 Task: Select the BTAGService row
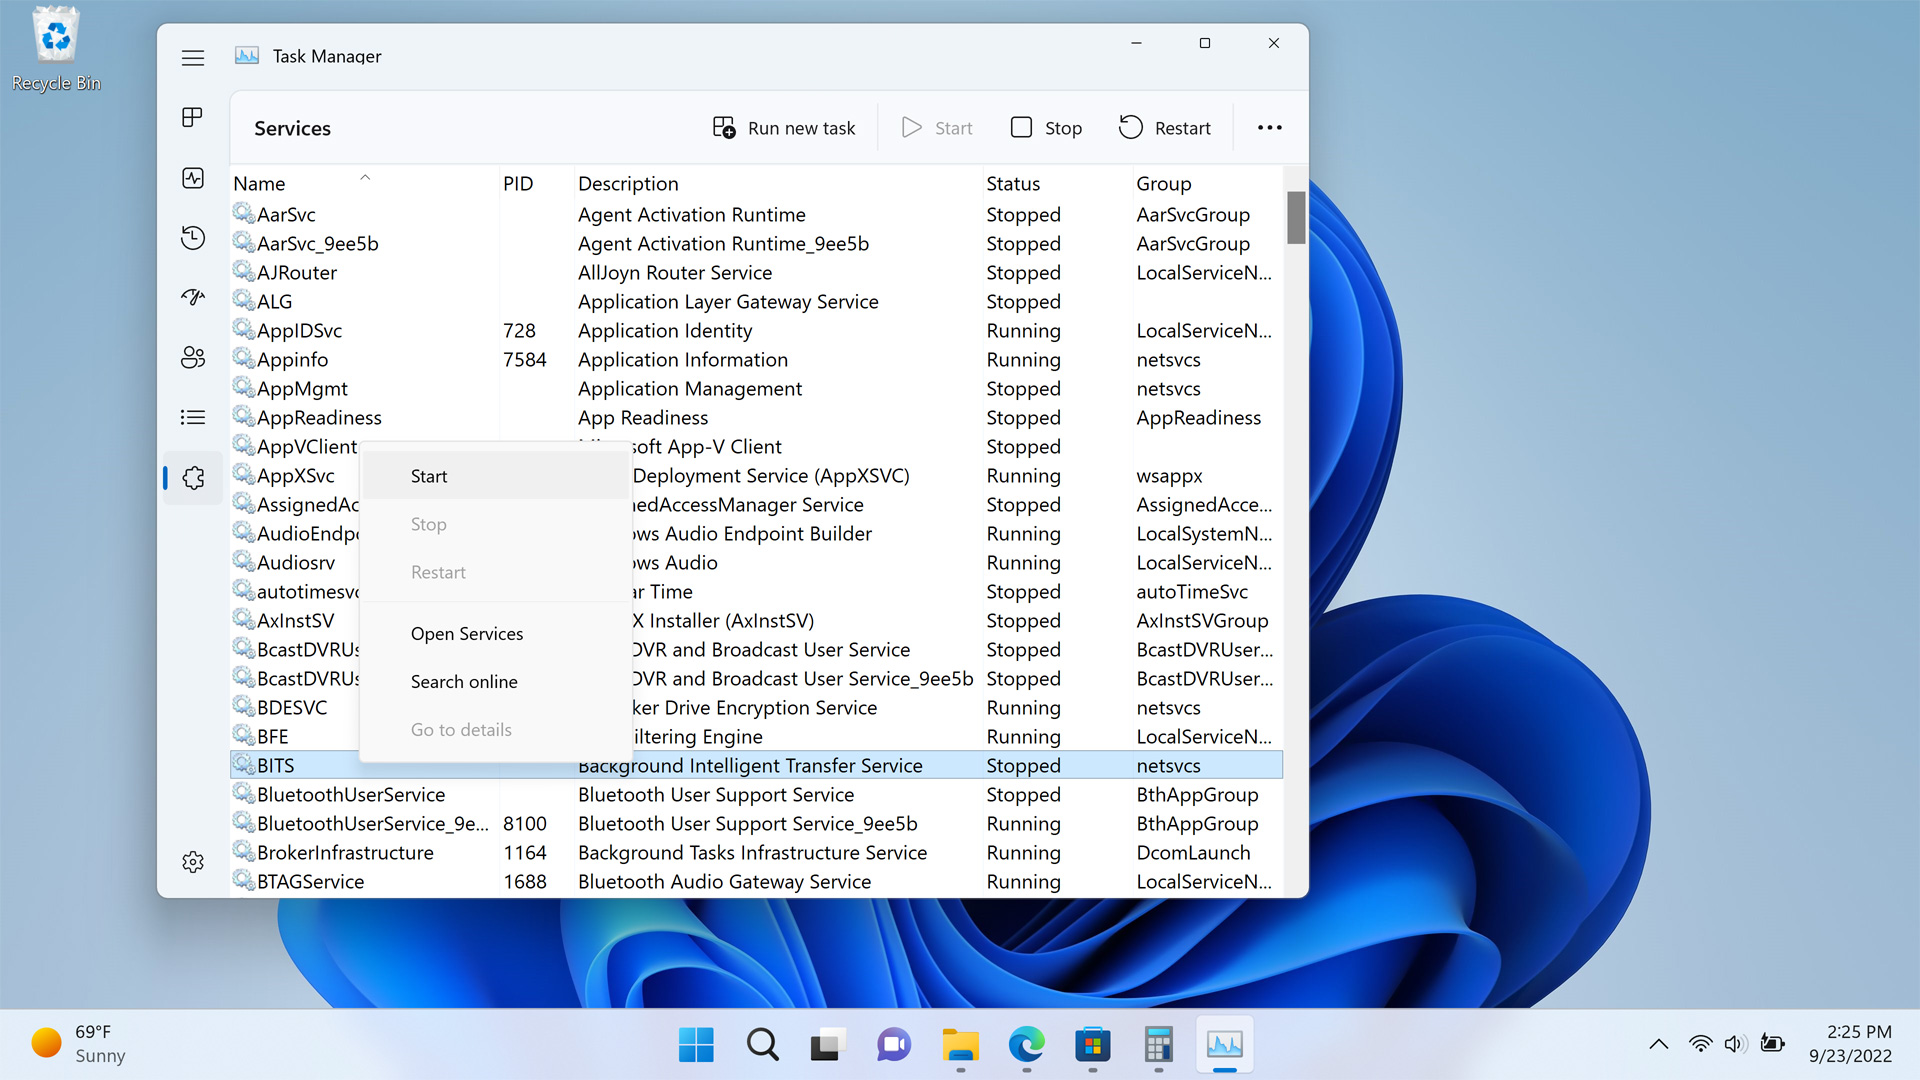[310, 882]
